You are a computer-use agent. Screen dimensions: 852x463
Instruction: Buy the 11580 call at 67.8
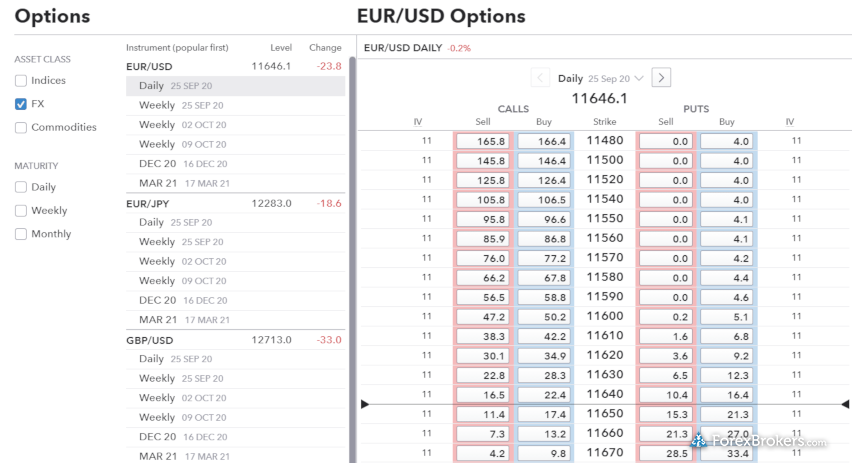tap(544, 278)
